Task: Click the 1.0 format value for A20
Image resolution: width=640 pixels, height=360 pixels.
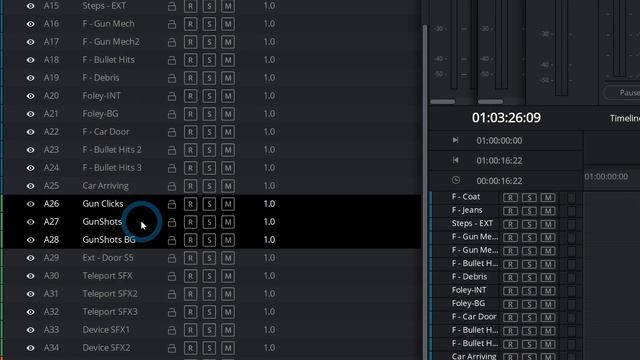Action: coord(269,96)
